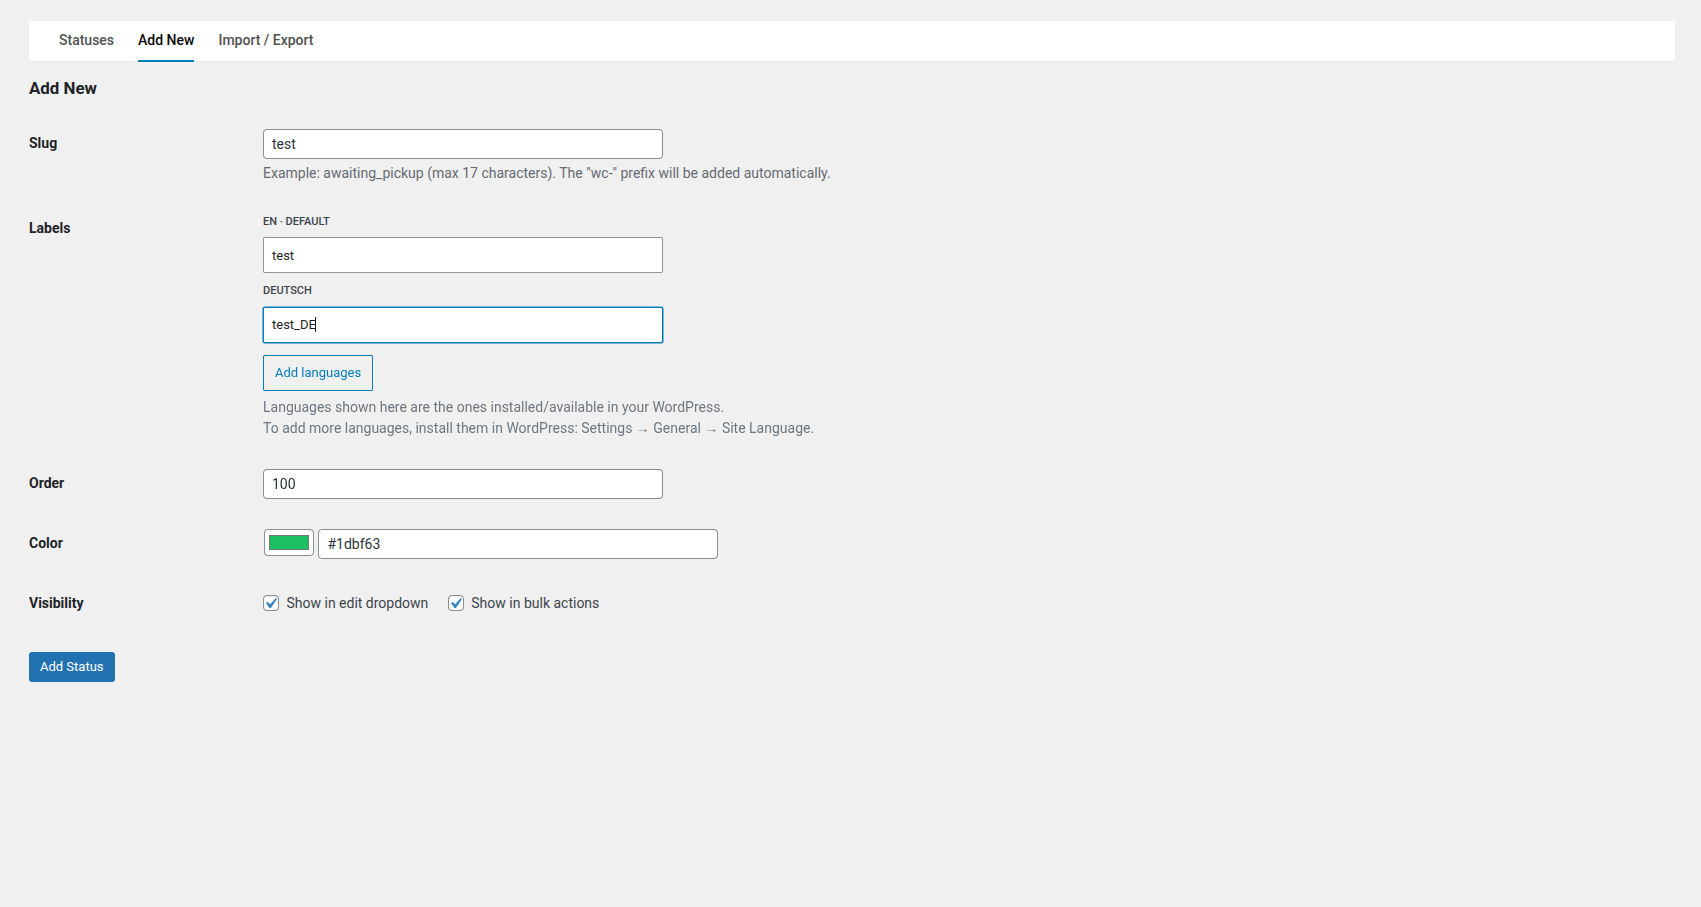
Task: Click the Order row label
Action: click(x=46, y=483)
